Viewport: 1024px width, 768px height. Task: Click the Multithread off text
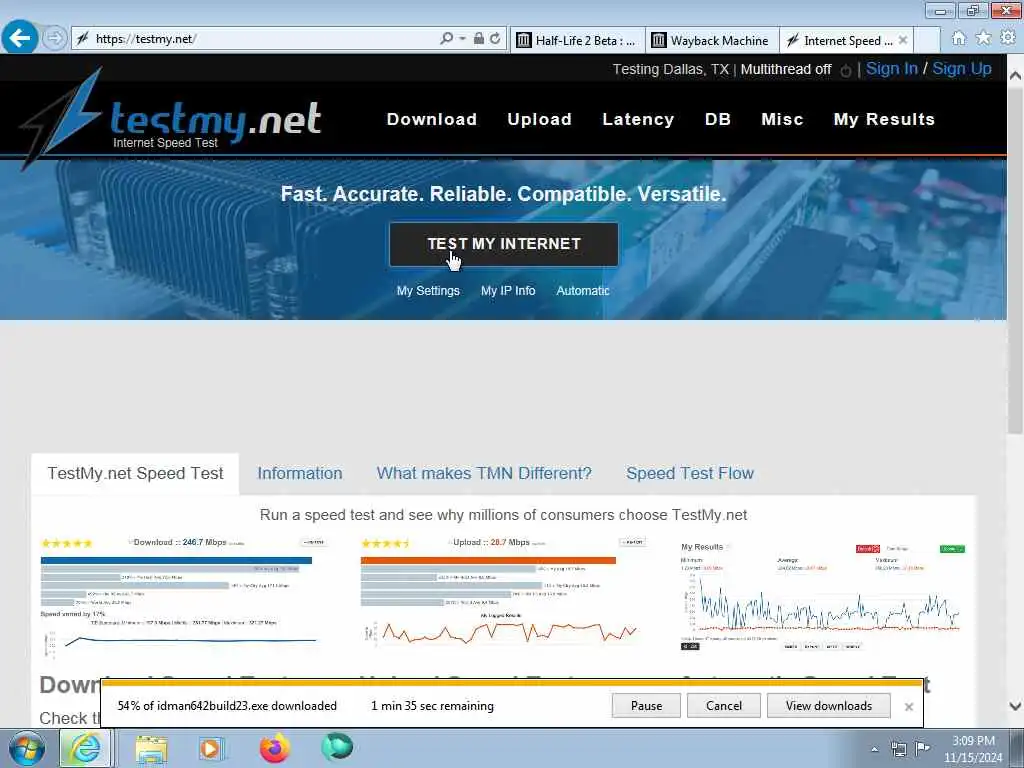[786, 69]
